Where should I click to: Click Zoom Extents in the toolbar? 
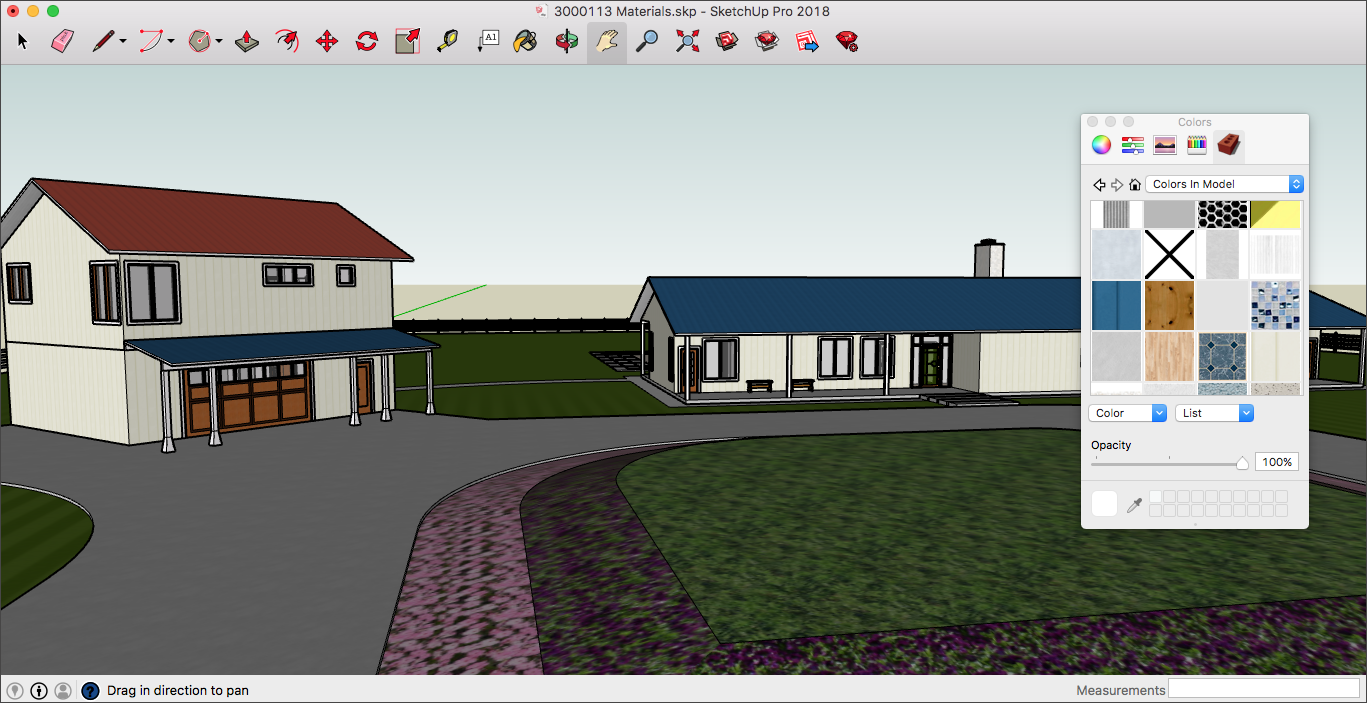click(686, 41)
